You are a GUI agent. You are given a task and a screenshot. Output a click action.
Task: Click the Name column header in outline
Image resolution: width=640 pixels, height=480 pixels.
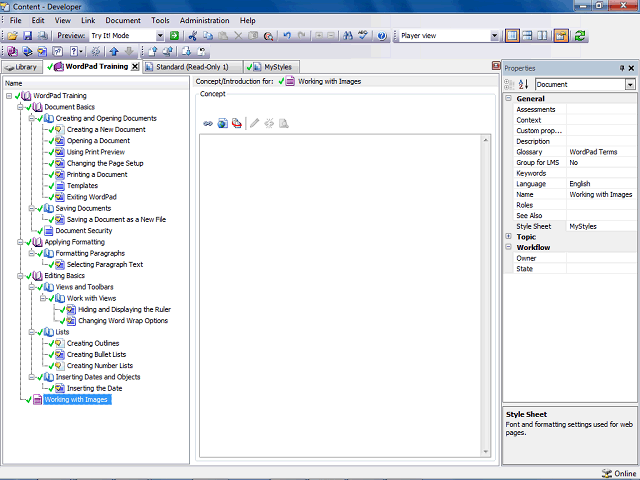(96, 83)
